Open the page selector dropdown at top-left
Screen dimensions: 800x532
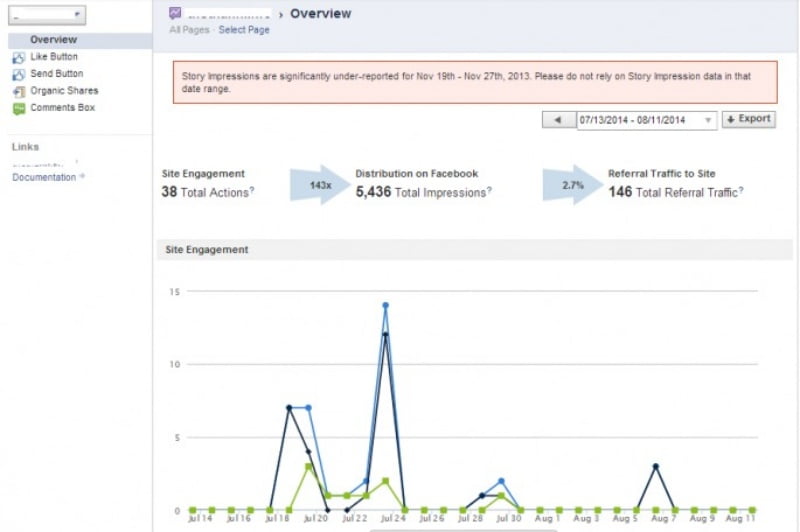[x=47, y=15]
